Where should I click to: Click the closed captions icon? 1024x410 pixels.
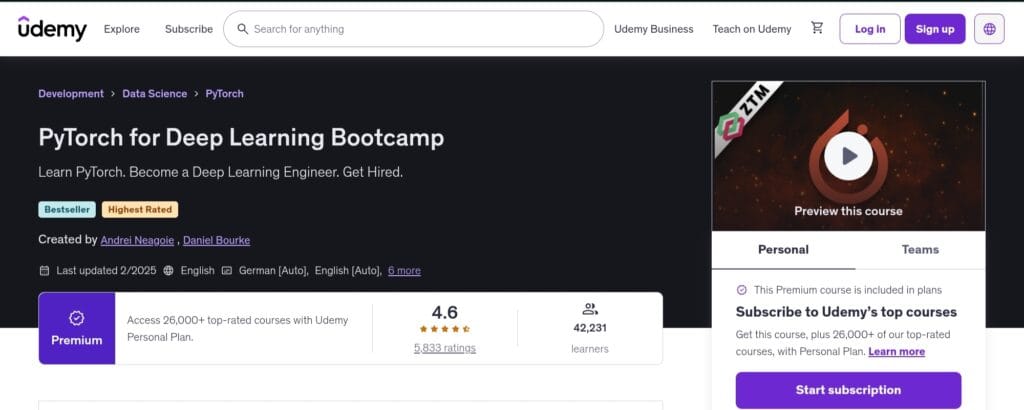pyautogui.click(x=227, y=270)
